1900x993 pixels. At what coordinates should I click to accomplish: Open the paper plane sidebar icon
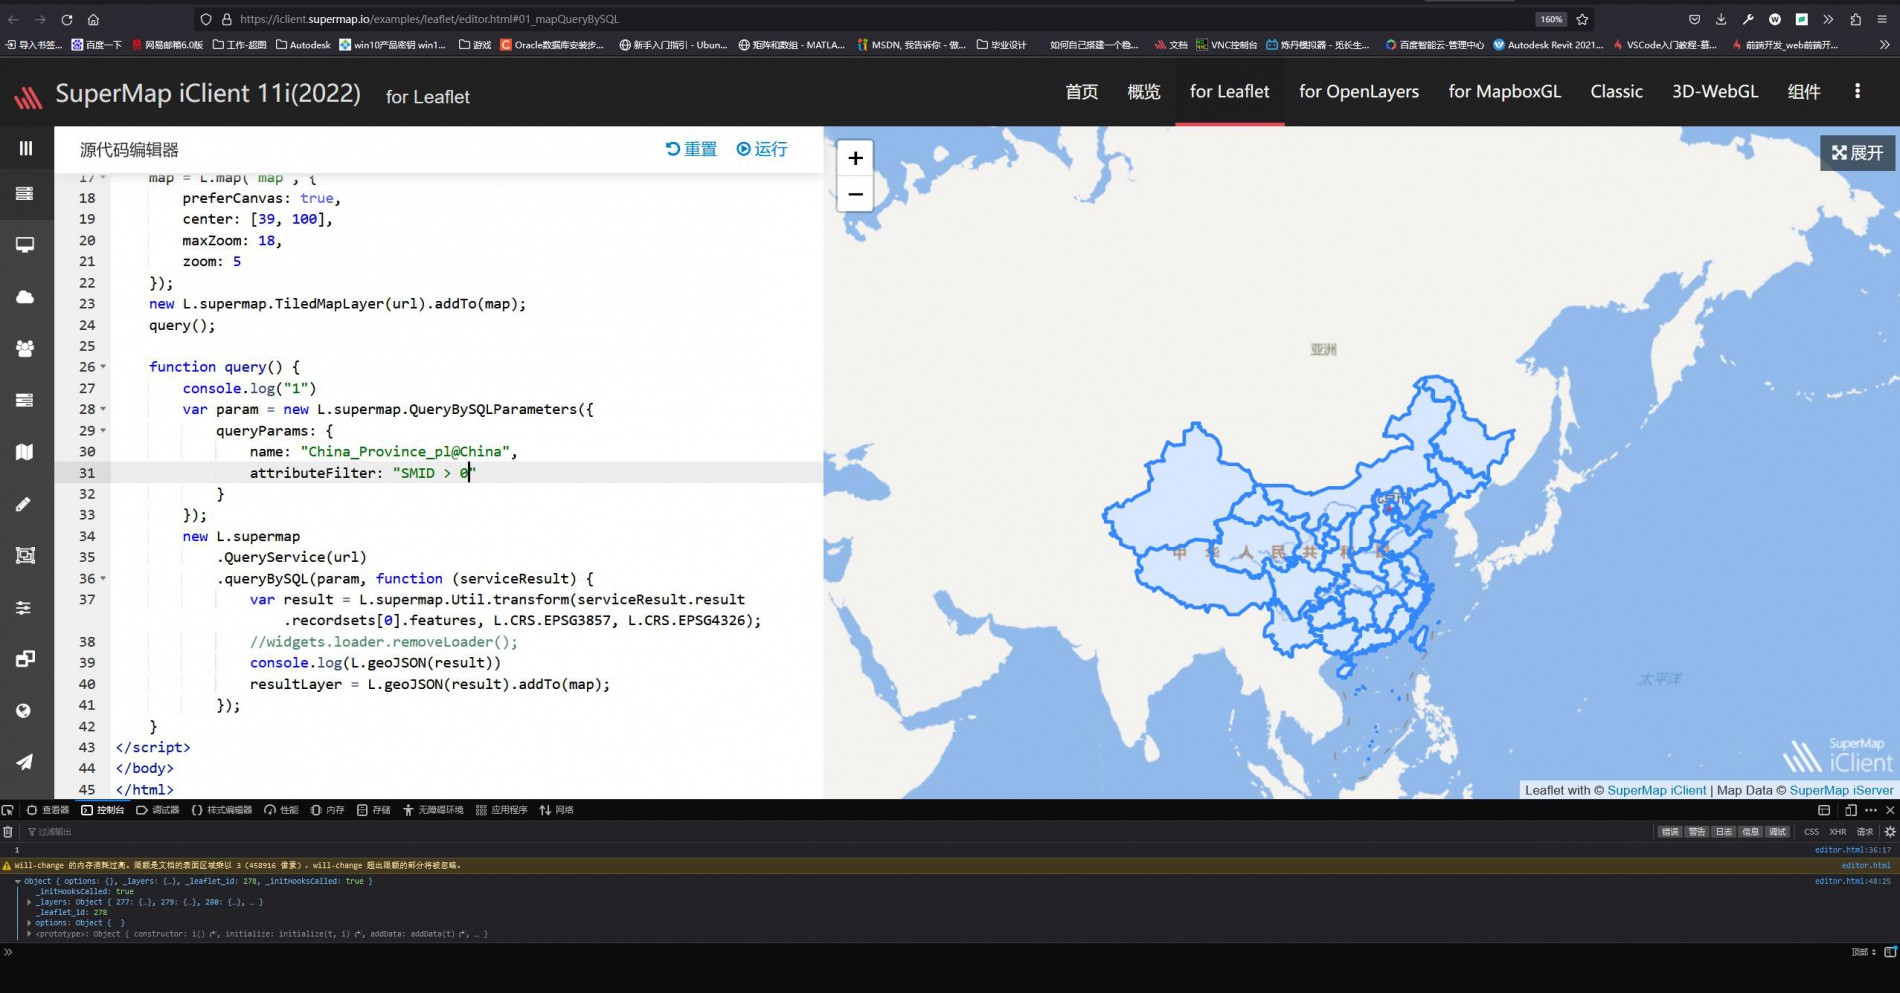pos(25,762)
